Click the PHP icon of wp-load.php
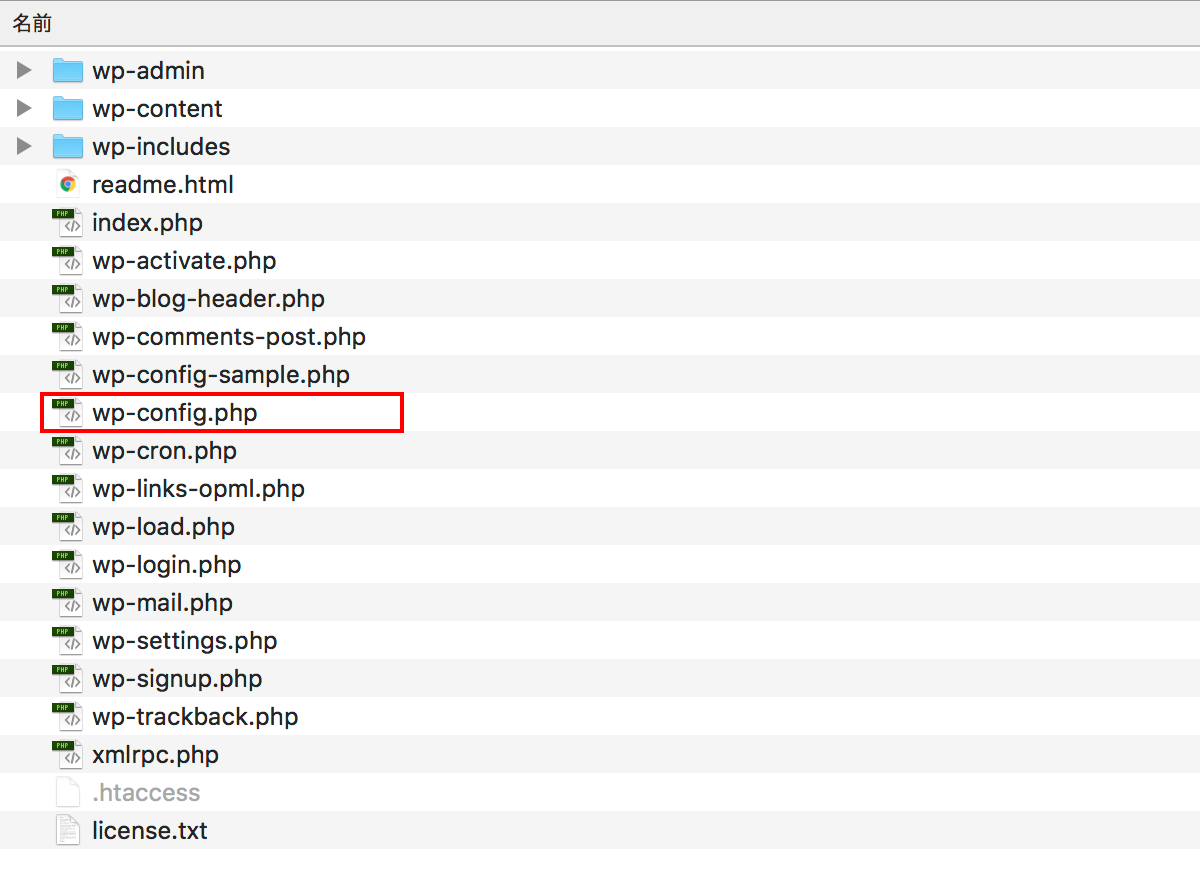 pyautogui.click(x=67, y=526)
